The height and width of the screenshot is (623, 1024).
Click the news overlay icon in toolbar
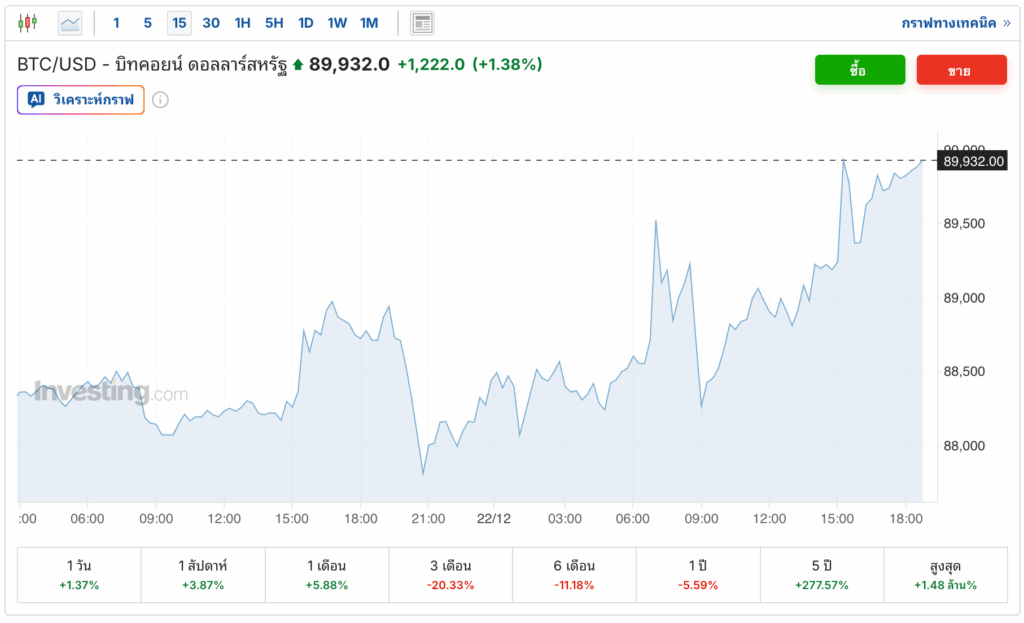pyautogui.click(x=422, y=22)
